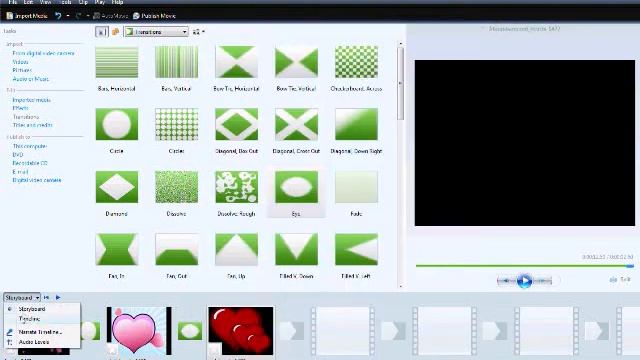Choose Narrate Timeline in popup menu
The height and width of the screenshot is (360, 640).
(40, 332)
